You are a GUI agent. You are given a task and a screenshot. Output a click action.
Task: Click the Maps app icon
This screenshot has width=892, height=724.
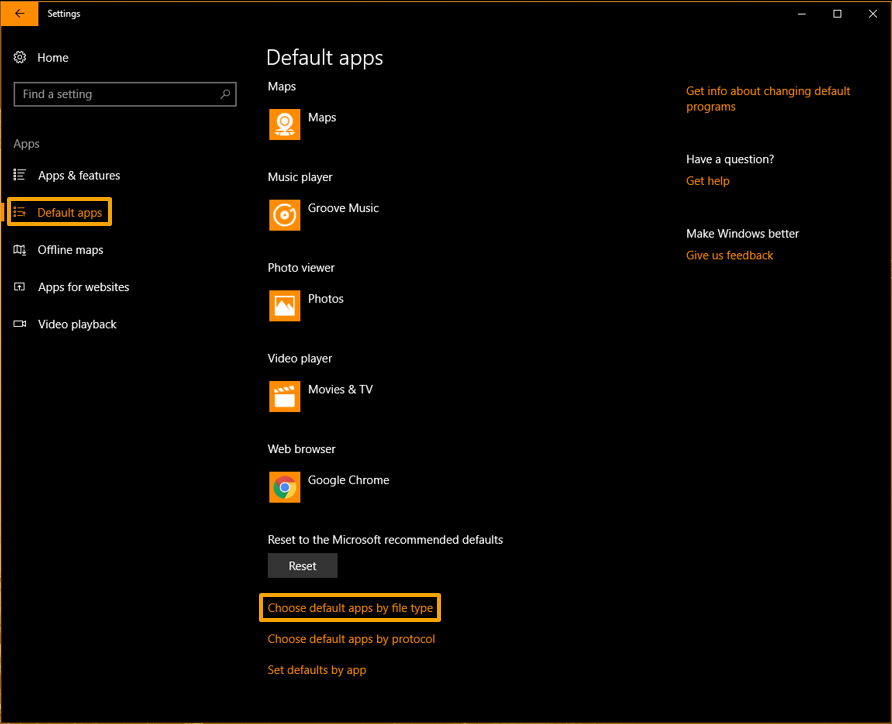coord(284,124)
